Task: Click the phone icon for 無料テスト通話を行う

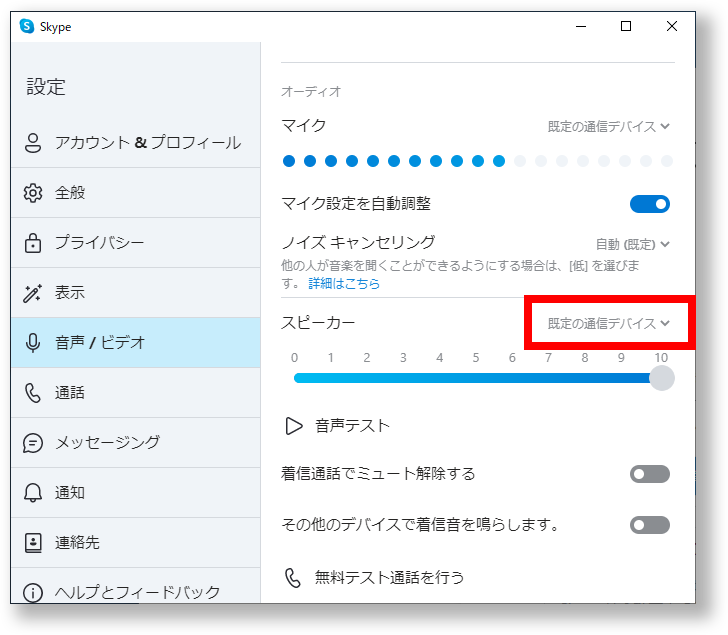Action: click(x=293, y=578)
